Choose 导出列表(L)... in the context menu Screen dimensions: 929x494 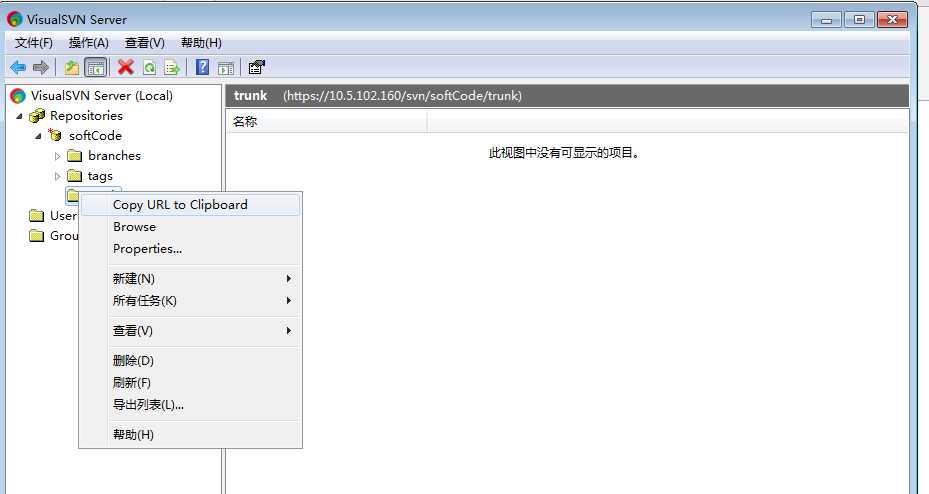coord(190,405)
